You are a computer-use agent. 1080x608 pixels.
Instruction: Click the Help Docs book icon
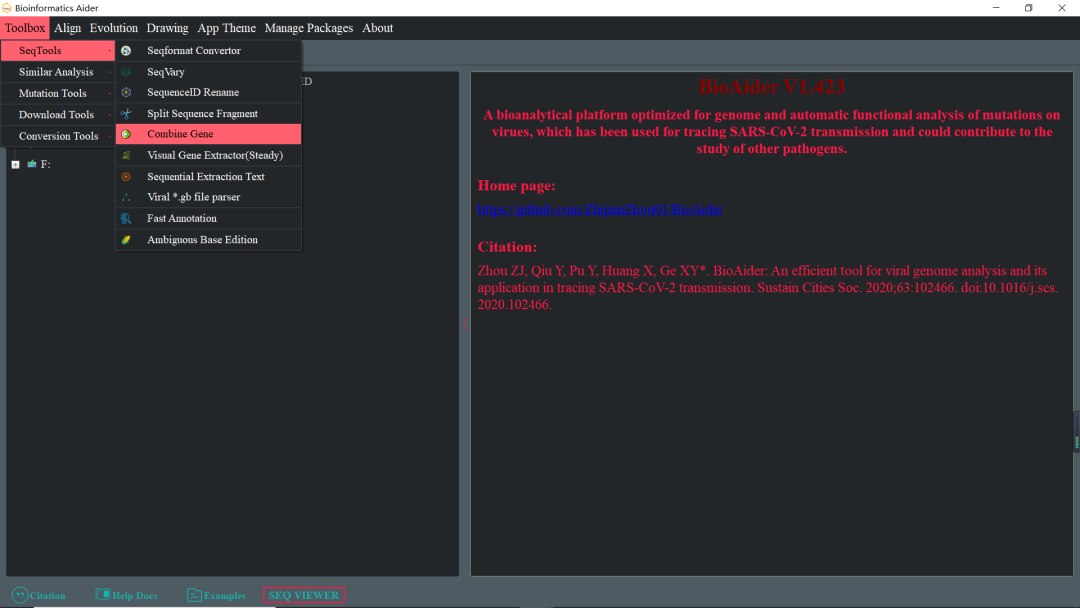pos(103,594)
